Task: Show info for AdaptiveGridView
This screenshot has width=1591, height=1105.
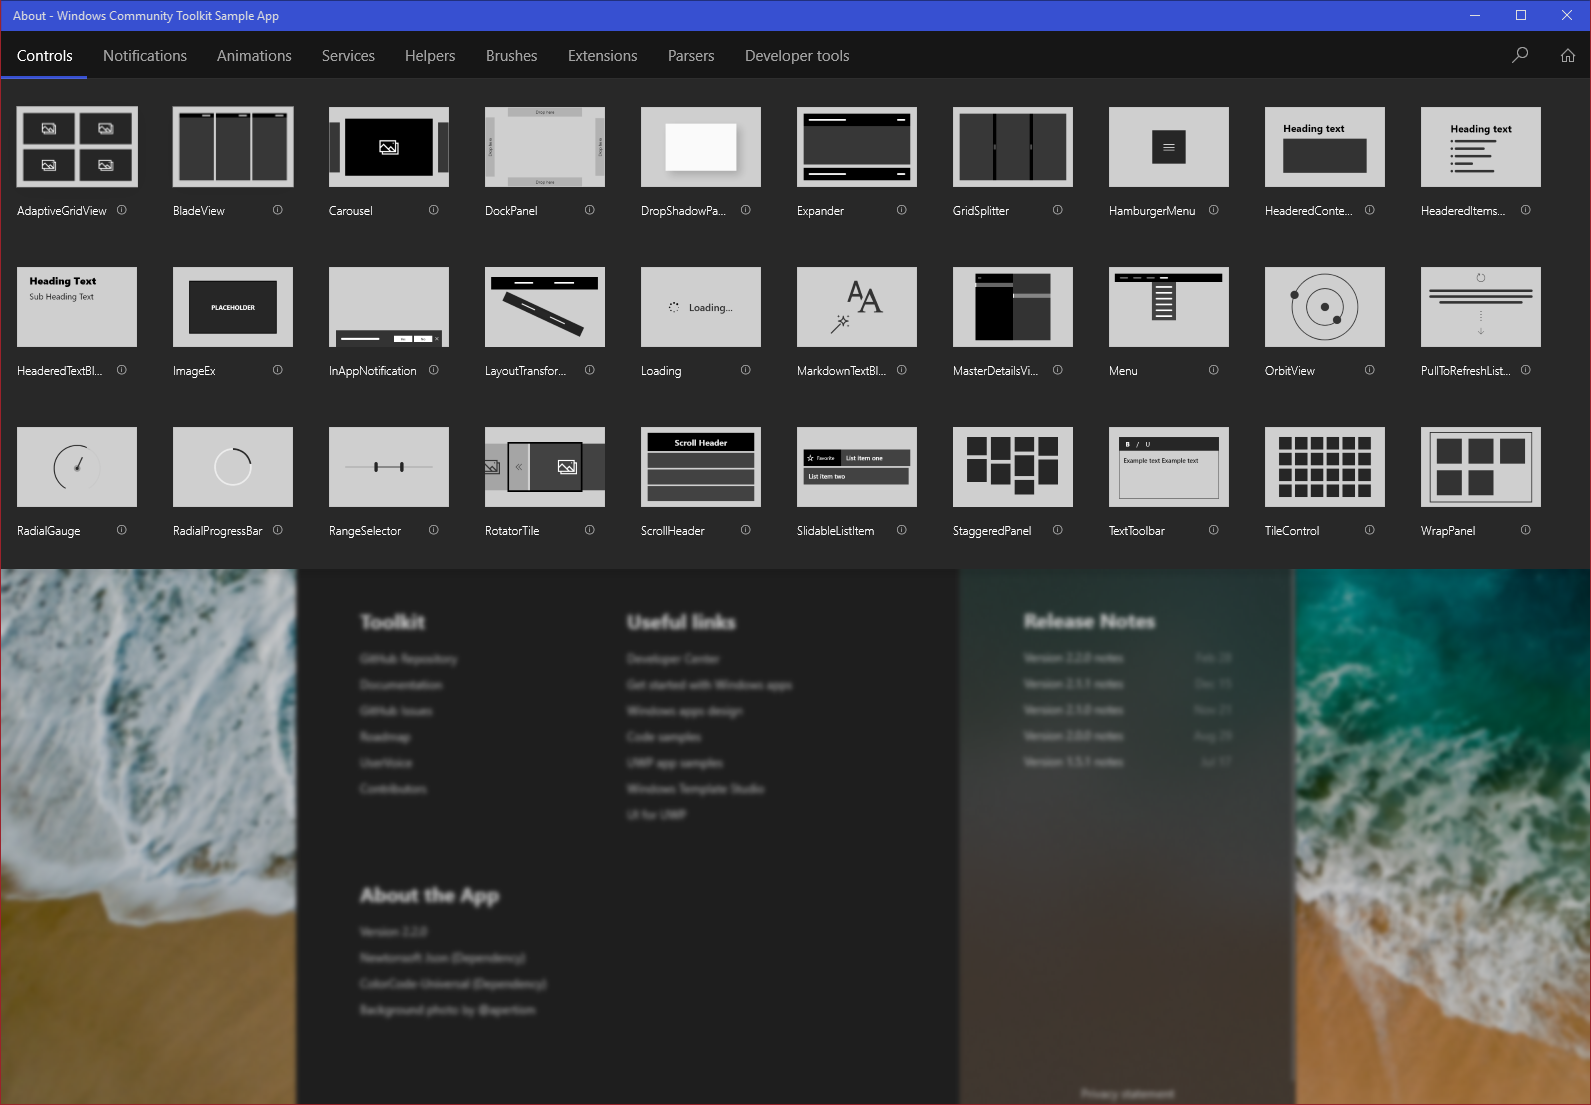Action: pos(122,210)
